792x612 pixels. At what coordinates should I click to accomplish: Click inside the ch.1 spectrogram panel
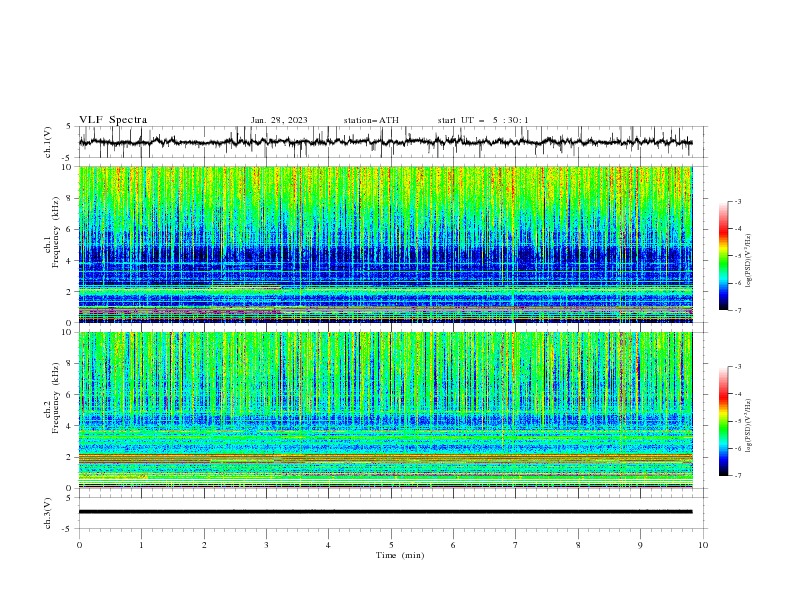pyautogui.click(x=386, y=244)
